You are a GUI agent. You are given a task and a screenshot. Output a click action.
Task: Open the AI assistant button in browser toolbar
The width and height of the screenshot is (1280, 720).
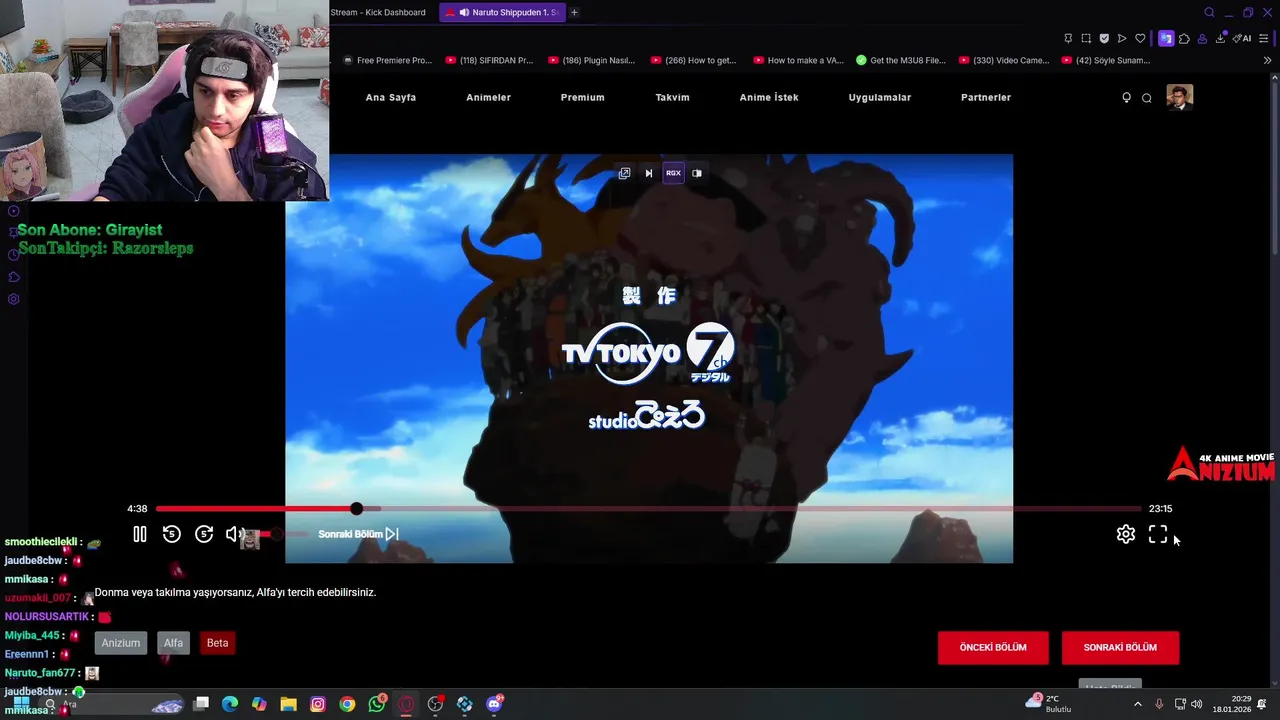pos(1243,38)
